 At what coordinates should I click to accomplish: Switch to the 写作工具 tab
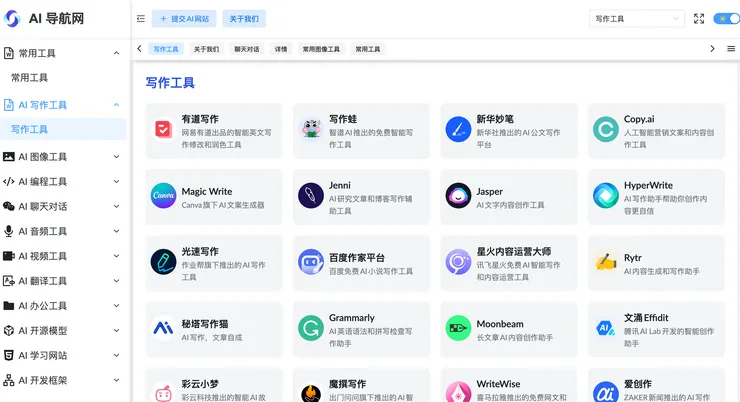166,49
